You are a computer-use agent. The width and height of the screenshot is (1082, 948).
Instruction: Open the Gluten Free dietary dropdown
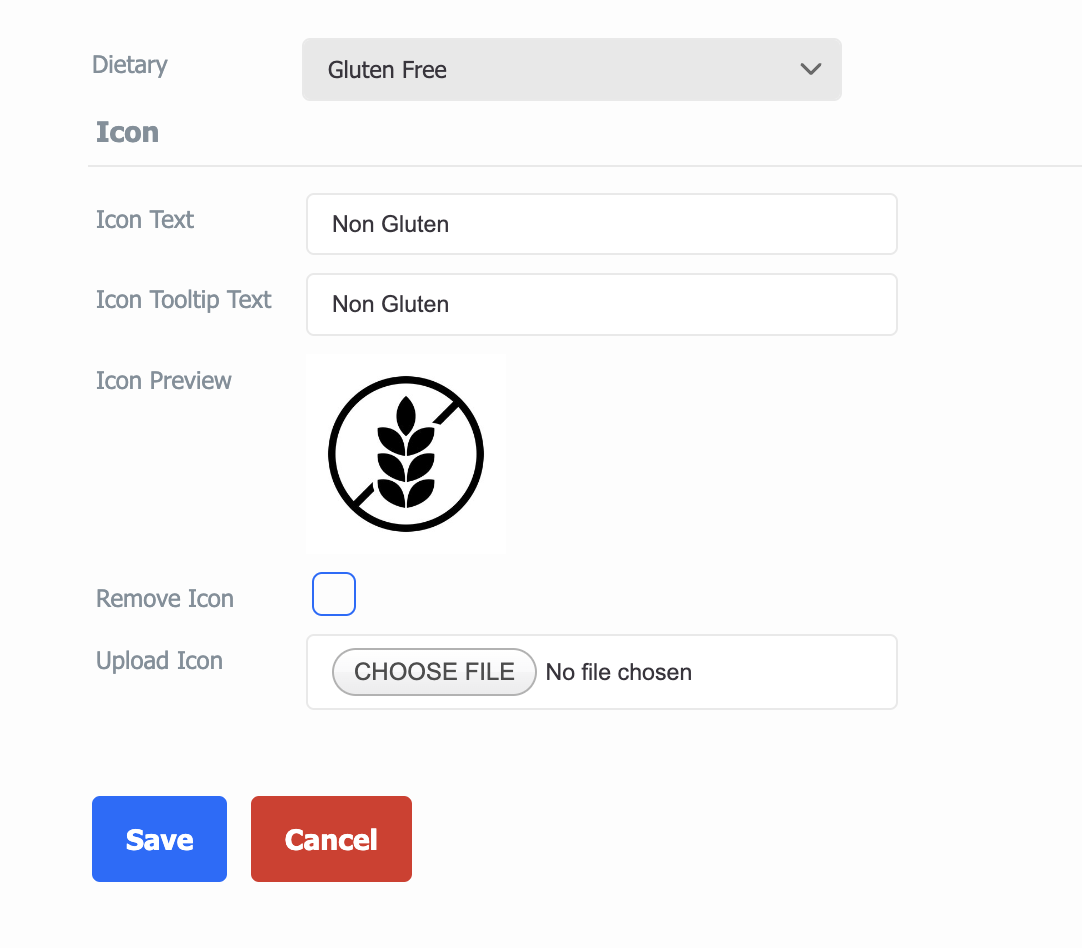point(571,70)
